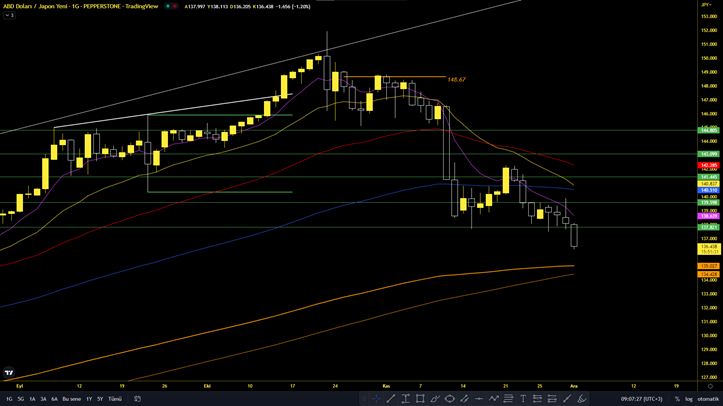
Task: Select the parallel channel tool
Action: (464, 399)
